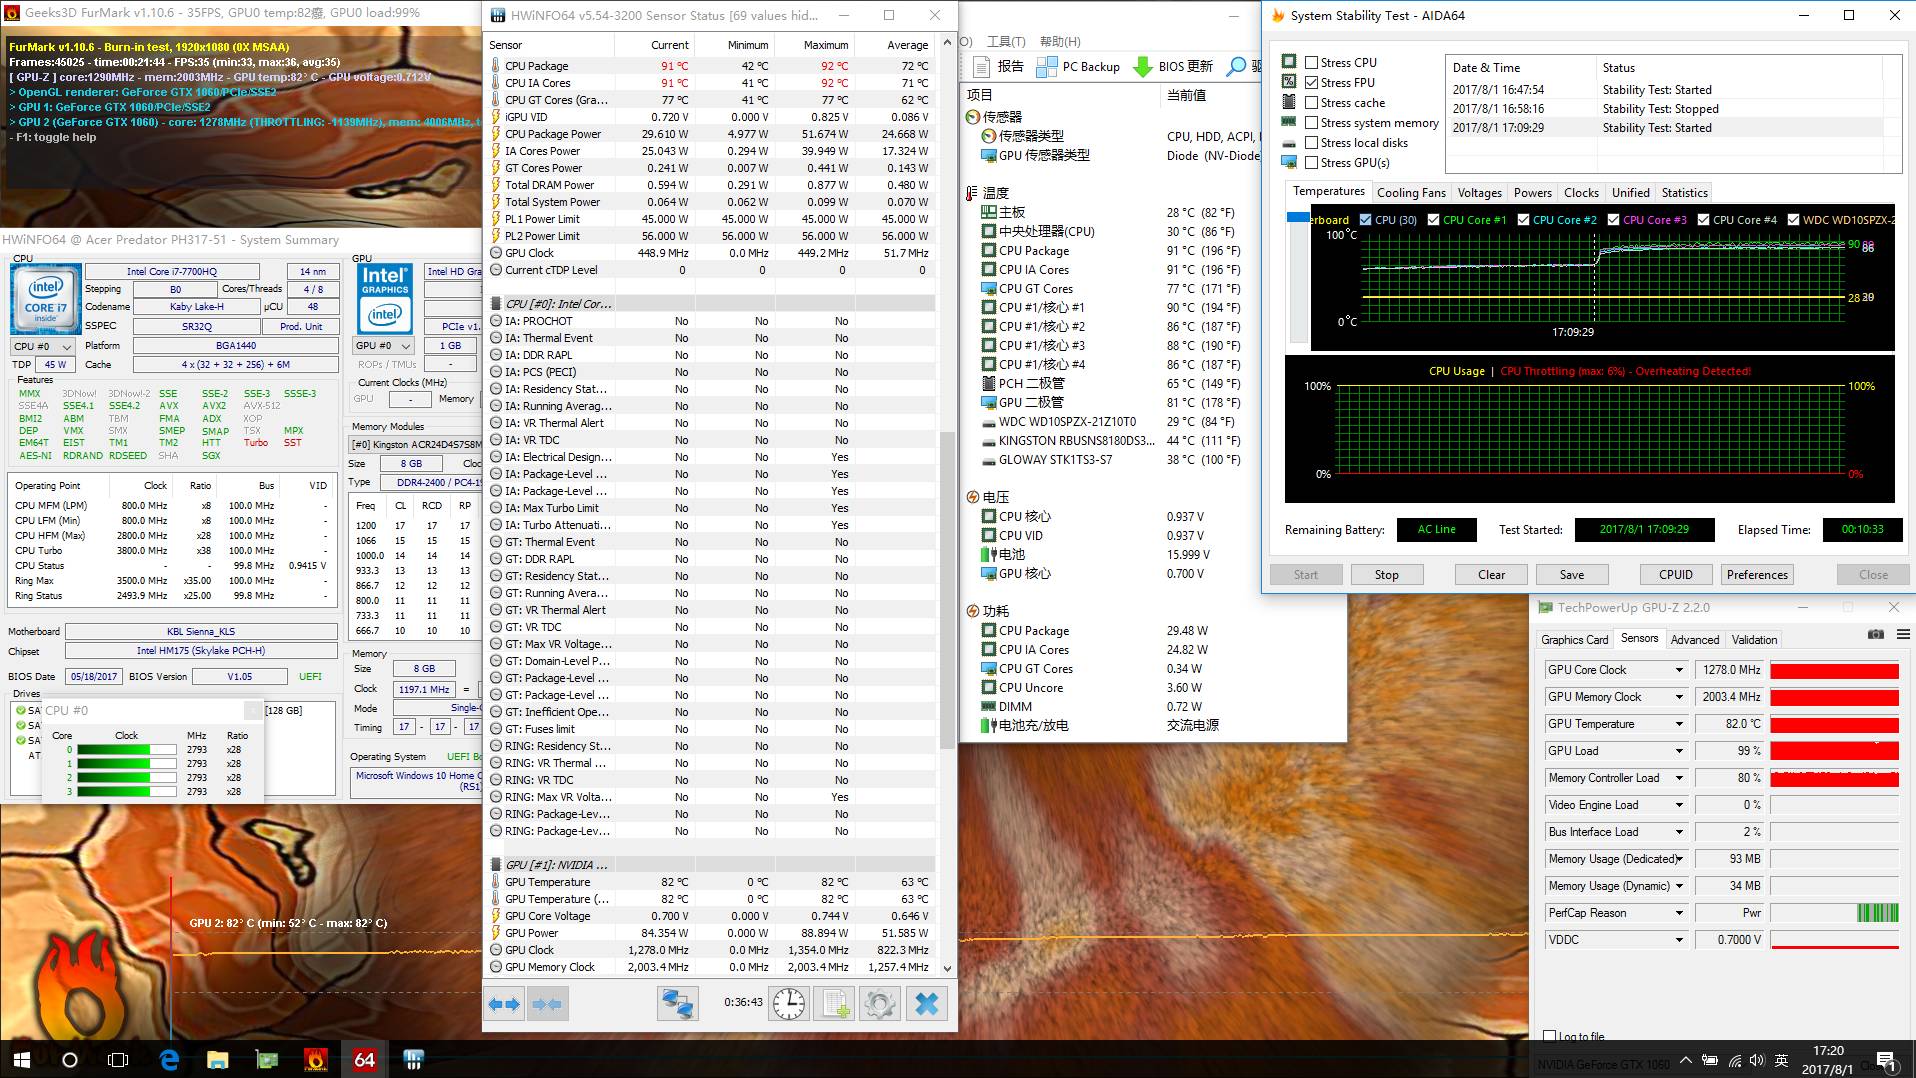
Task: Open HWiNFO remote network connection icon
Action: click(677, 1004)
